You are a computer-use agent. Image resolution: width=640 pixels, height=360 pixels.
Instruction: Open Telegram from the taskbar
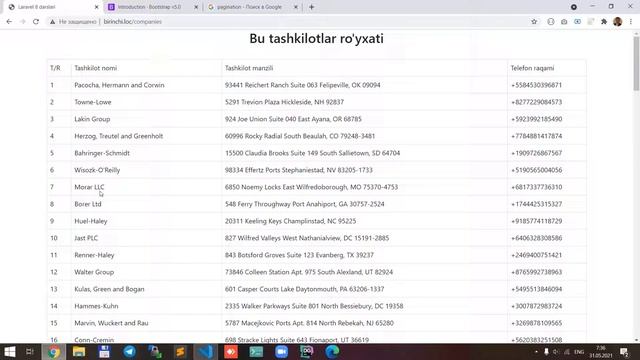[129, 351]
